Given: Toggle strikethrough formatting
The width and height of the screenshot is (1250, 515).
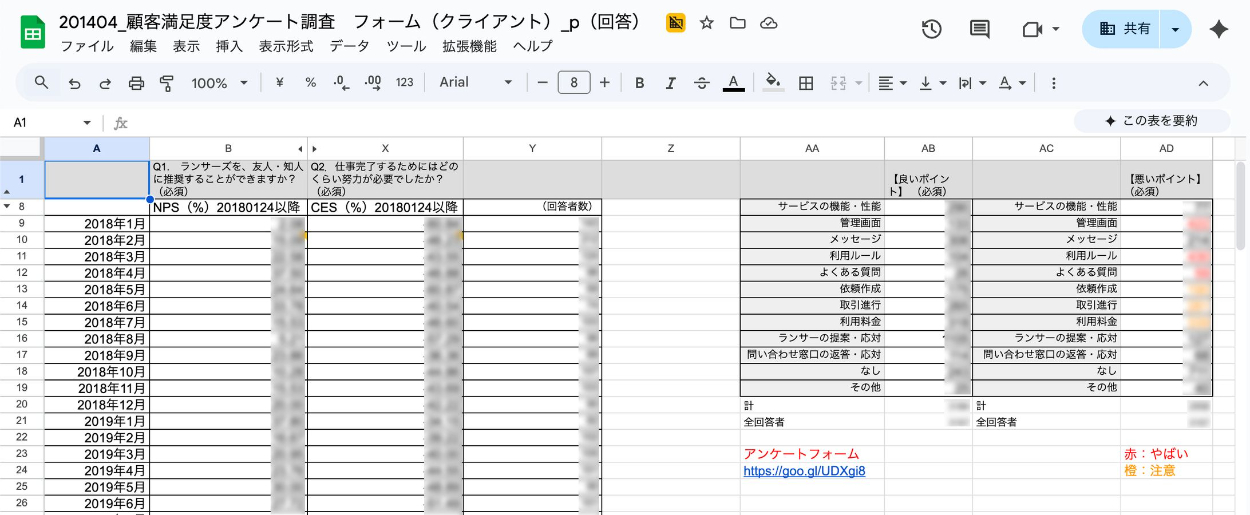Looking at the screenshot, I should [x=701, y=83].
